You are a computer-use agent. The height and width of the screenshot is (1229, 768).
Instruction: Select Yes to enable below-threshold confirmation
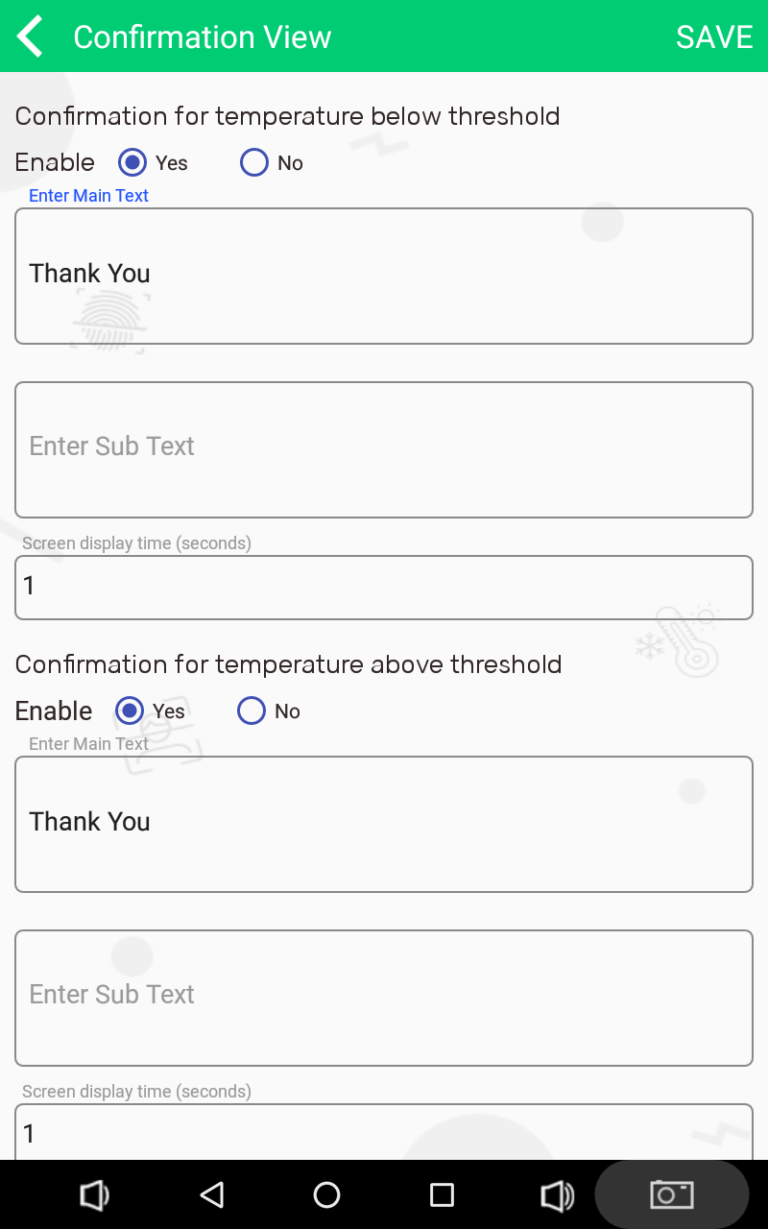tap(131, 162)
